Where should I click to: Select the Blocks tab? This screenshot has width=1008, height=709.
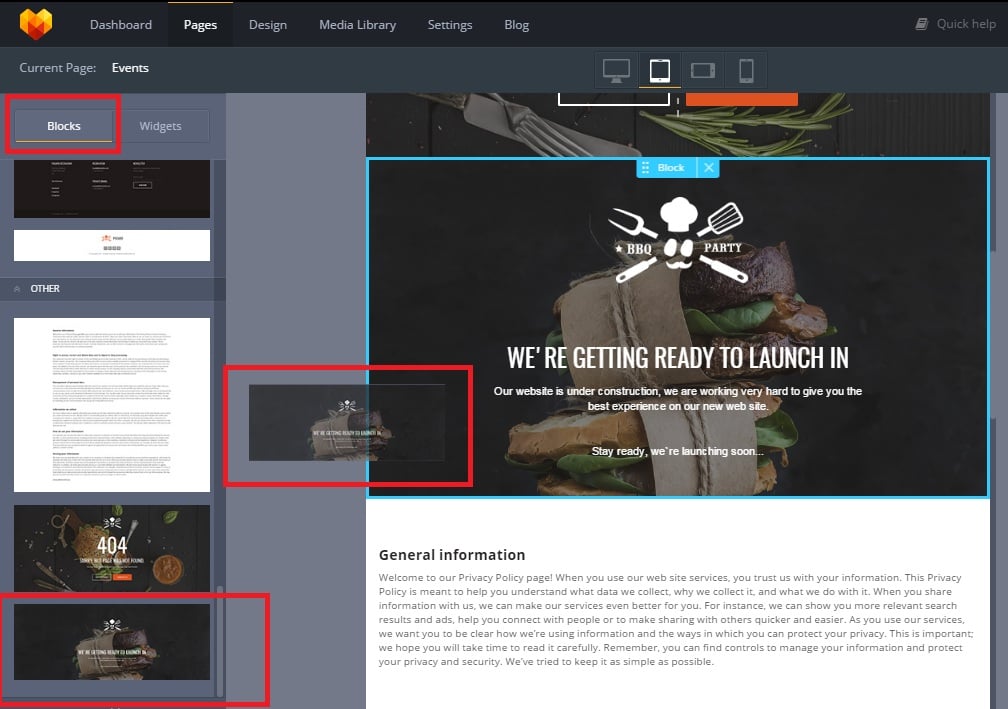(64, 126)
